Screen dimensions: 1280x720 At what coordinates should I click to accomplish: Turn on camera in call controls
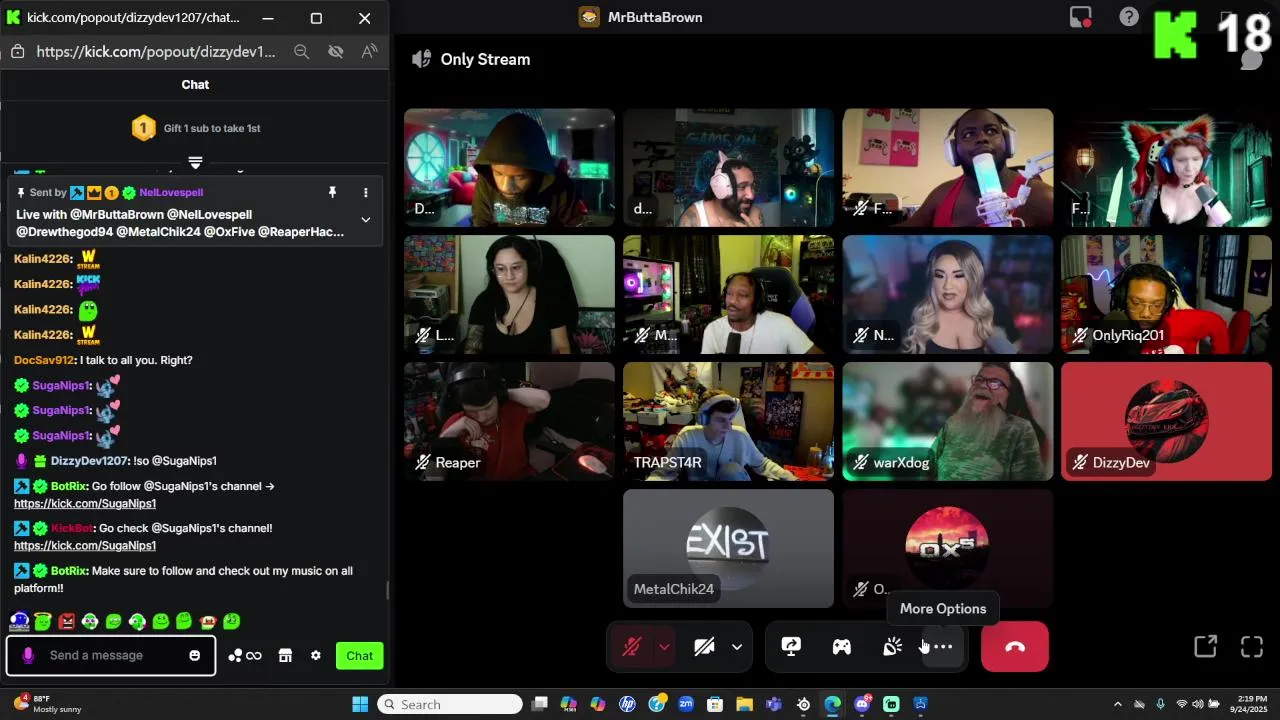coord(704,647)
